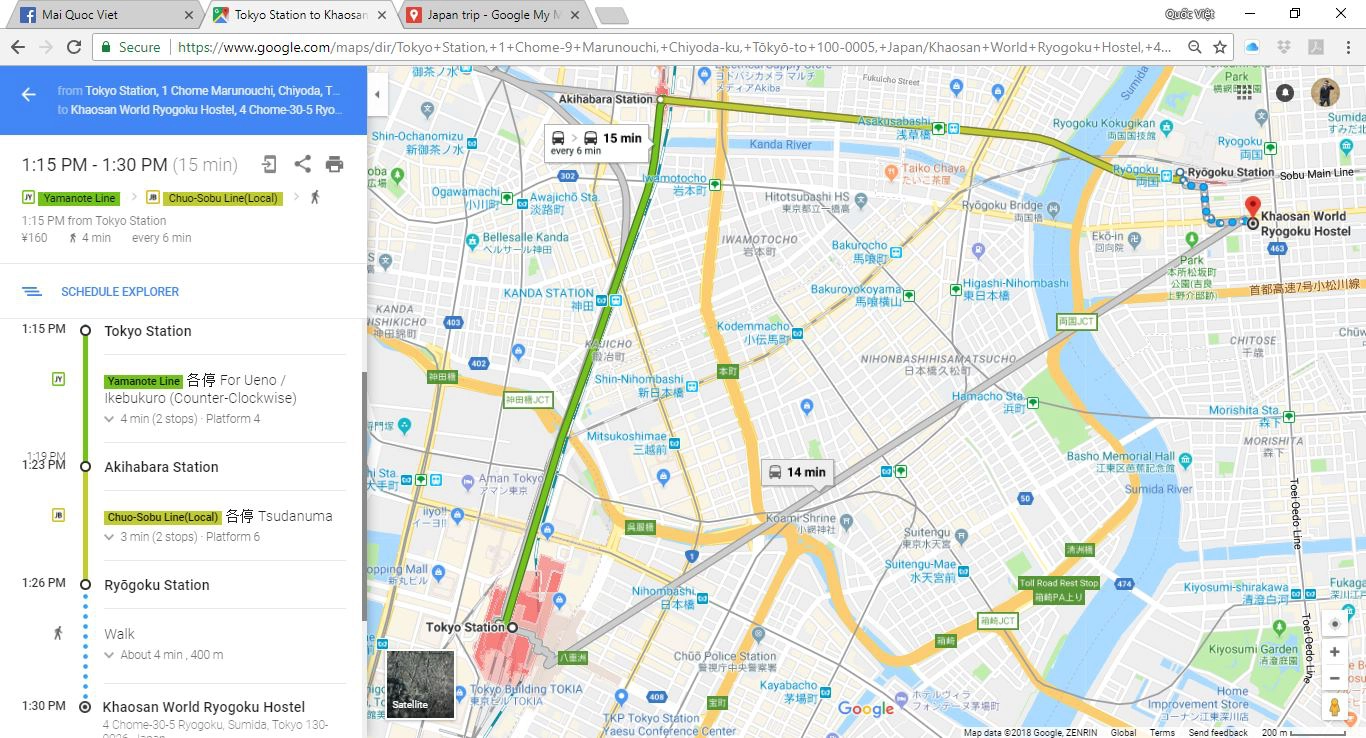
Task: Go back from directions details with the arrow
Action: pos(29,94)
